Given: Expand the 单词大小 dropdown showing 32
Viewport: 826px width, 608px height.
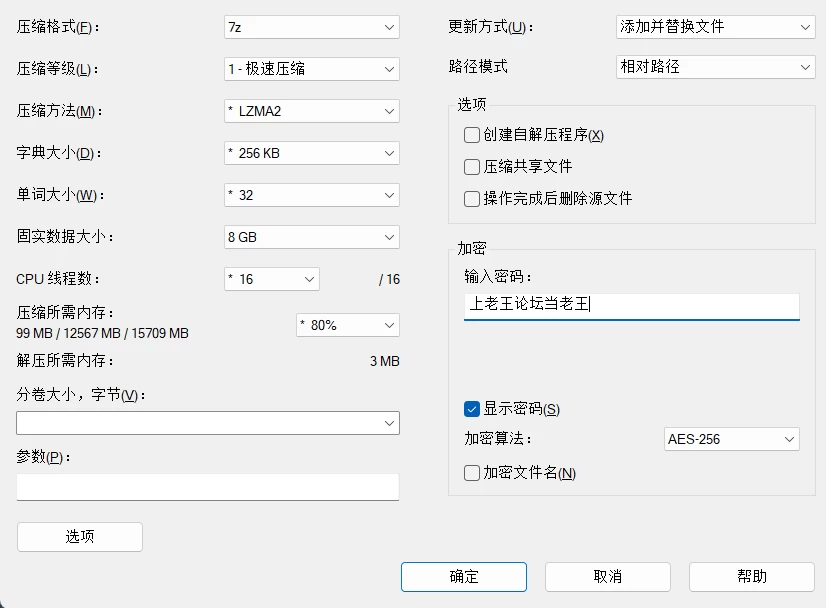Looking at the screenshot, I should (312, 195).
